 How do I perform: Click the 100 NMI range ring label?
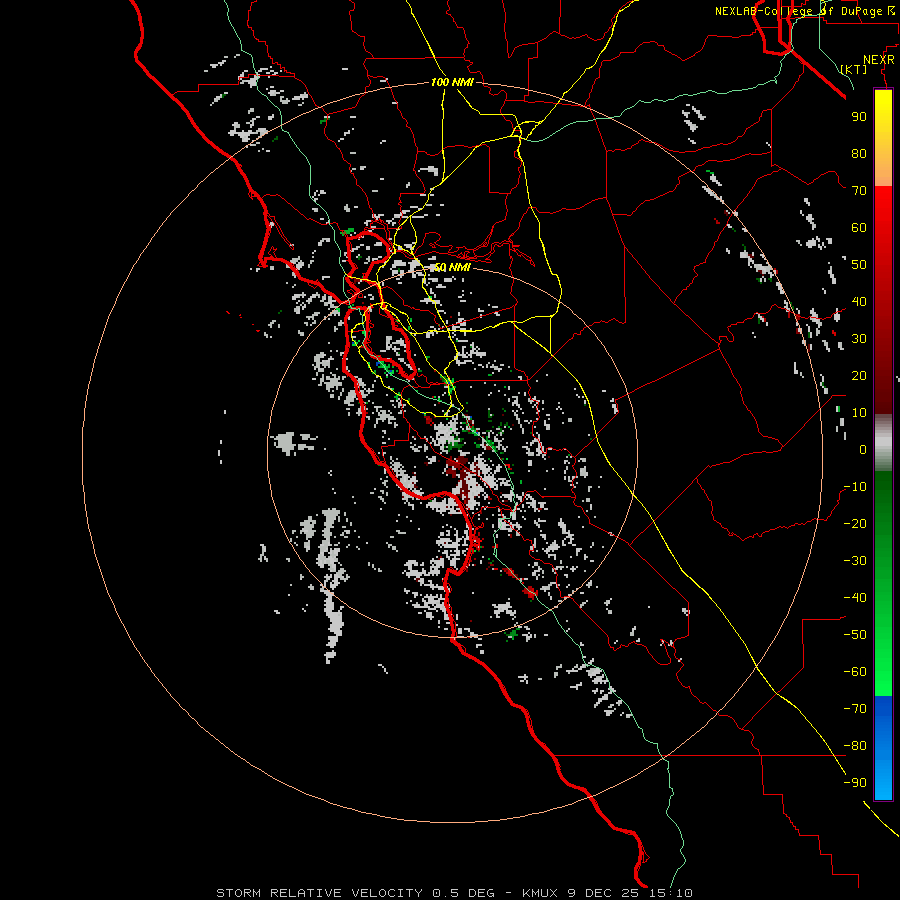click(x=452, y=82)
